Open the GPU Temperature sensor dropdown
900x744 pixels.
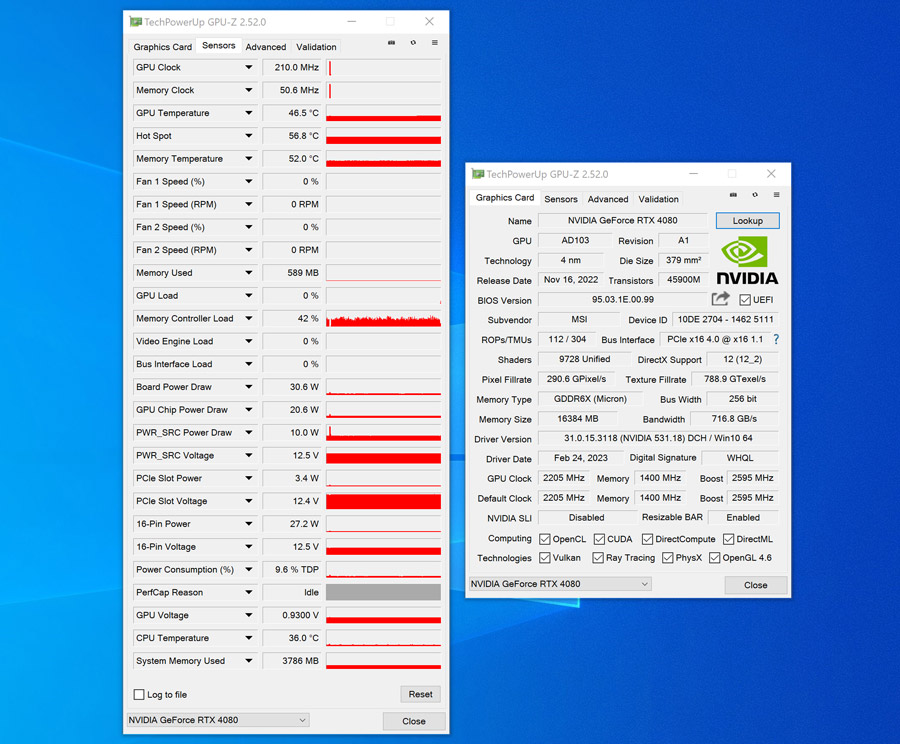249,113
